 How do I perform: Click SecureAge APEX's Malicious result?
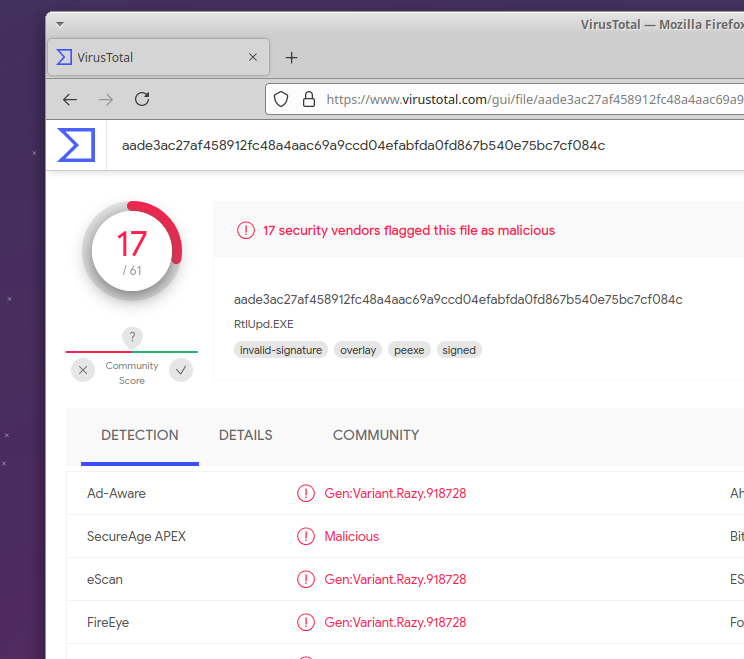point(352,537)
